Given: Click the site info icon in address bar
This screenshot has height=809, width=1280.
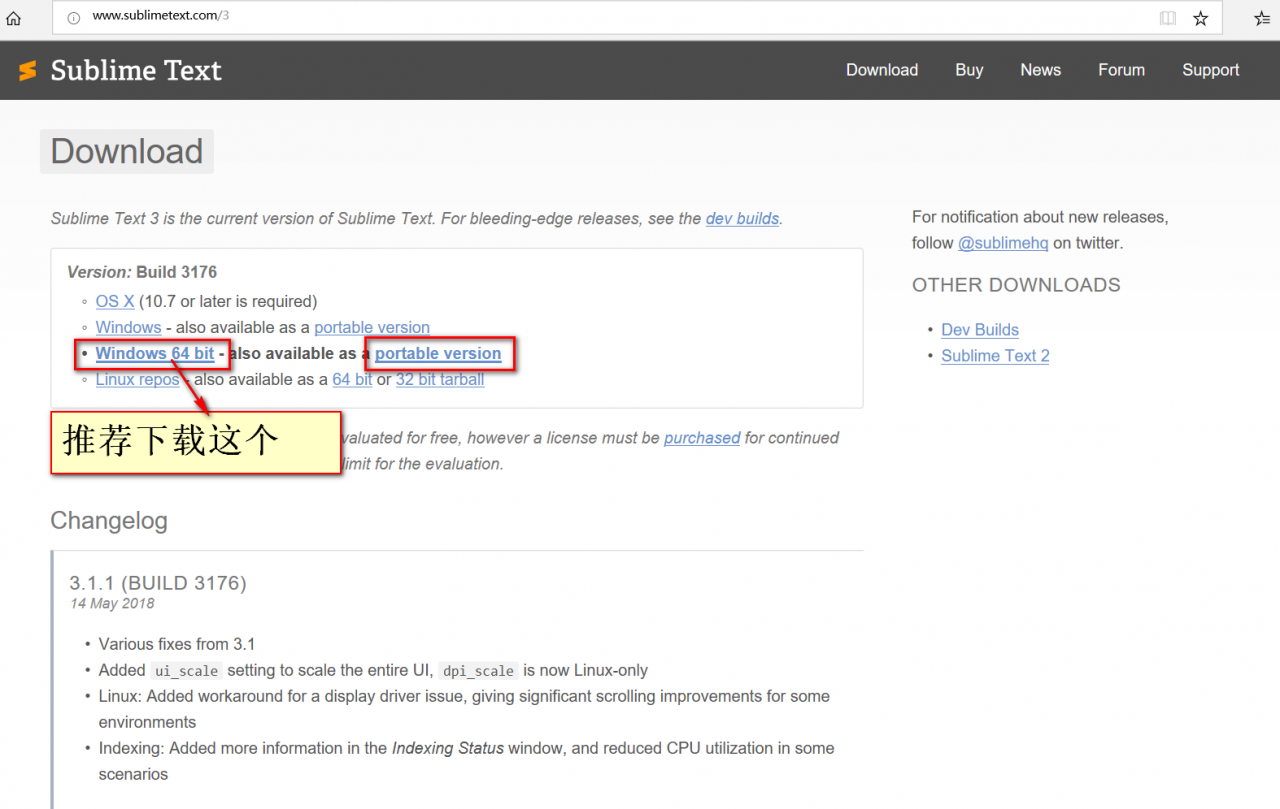Looking at the screenshot, I should [x=73, y=18].
